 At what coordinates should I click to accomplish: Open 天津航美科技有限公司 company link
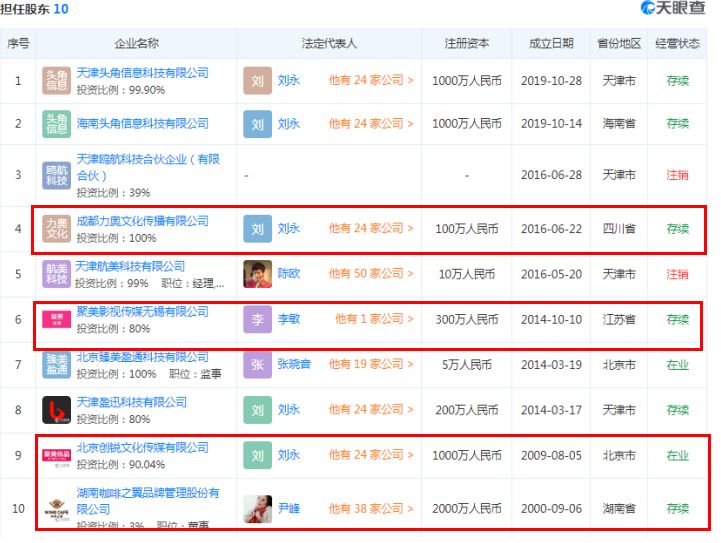tap(130, 266)
